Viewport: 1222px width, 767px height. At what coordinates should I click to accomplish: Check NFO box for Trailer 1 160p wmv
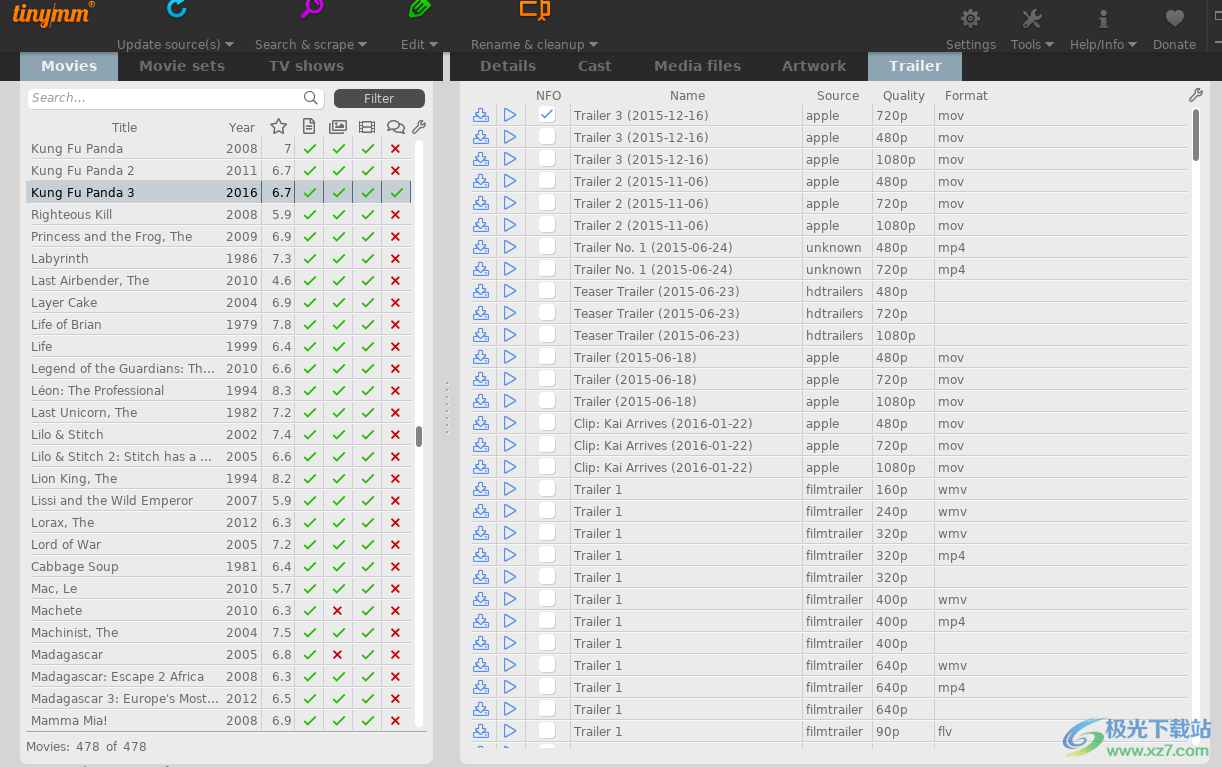[x=547, y=489]
